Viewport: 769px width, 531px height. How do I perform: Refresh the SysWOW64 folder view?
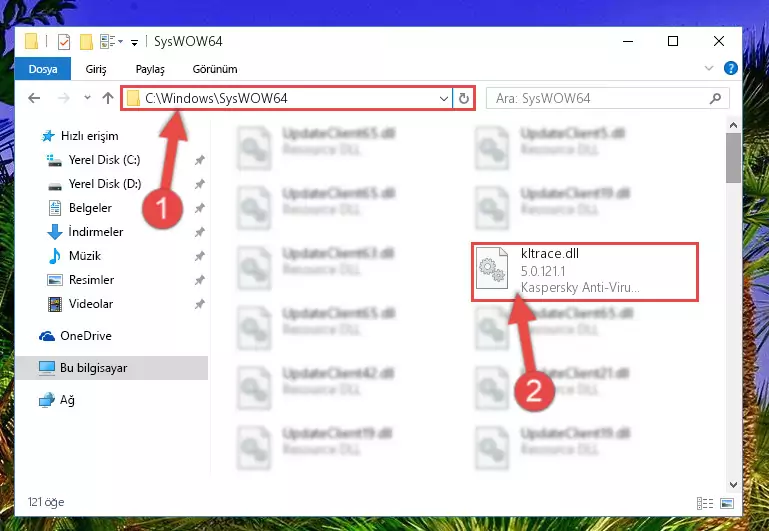(x=463, y=99)
